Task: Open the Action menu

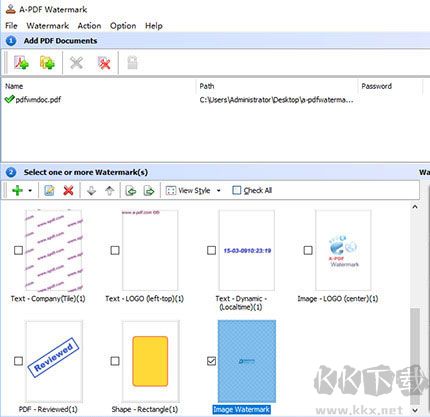Action: click(89, 26)
